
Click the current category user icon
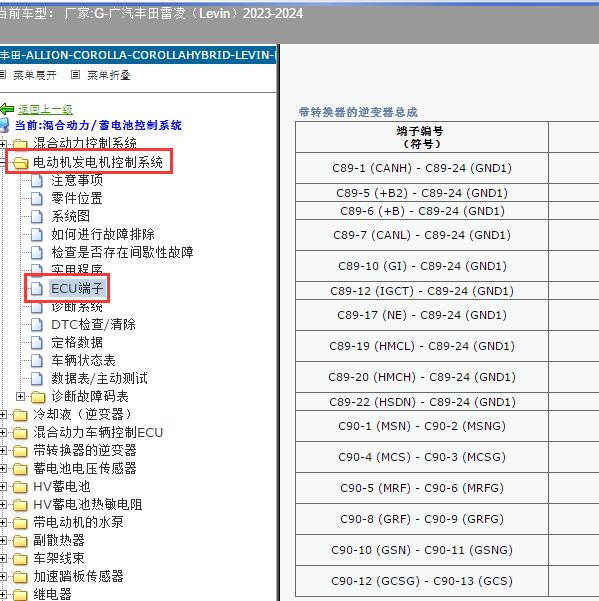click(4, 125)
